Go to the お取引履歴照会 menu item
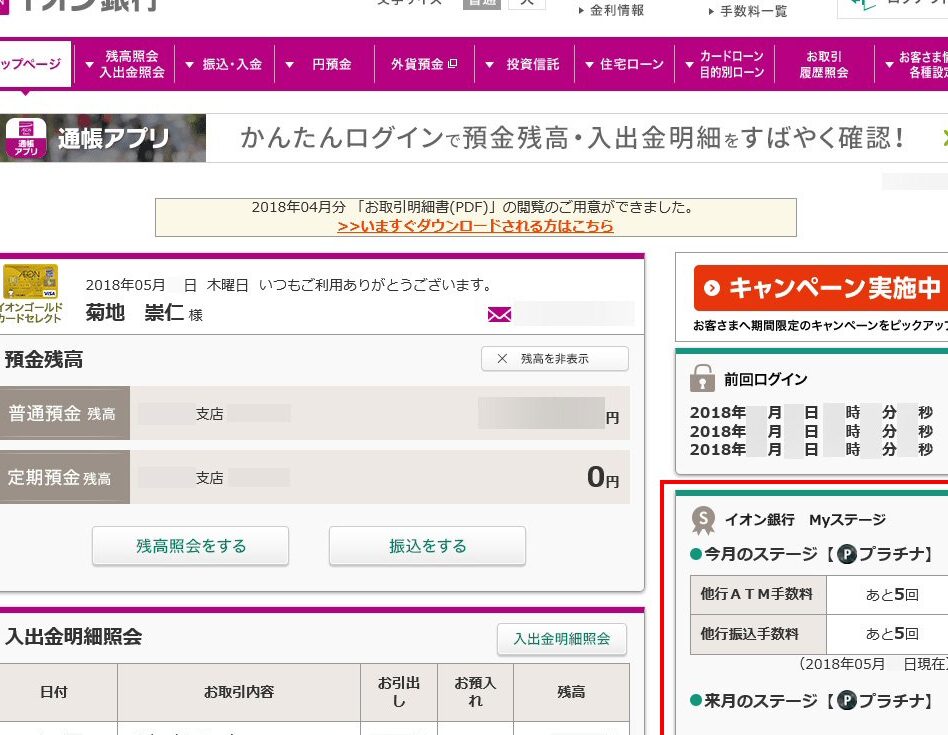 click(823, 65)
